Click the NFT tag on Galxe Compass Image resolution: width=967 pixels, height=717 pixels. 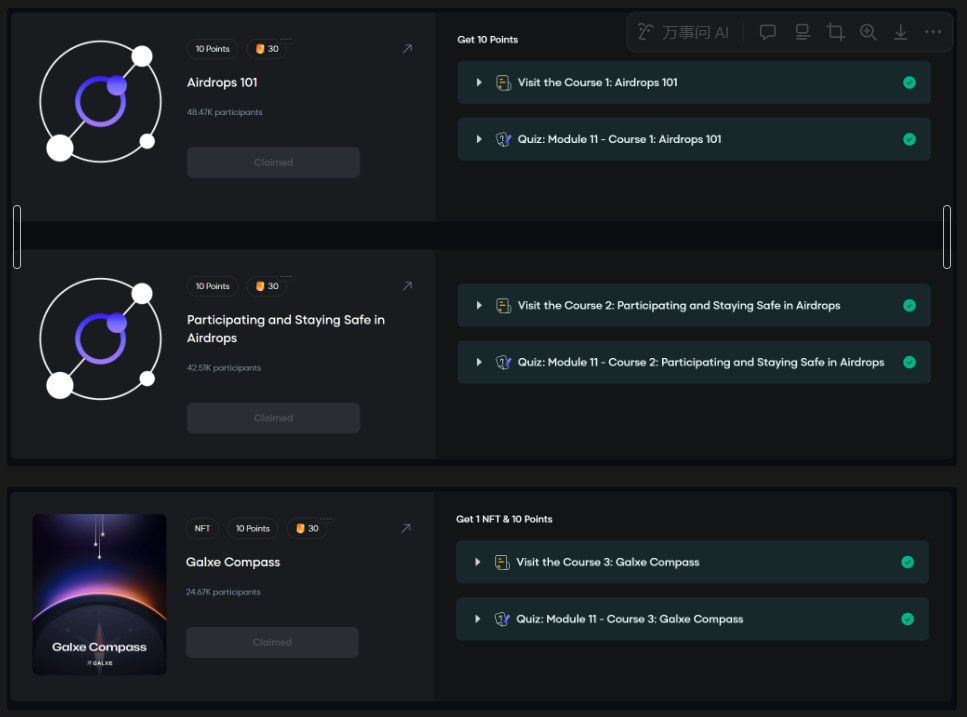point(202,528)
